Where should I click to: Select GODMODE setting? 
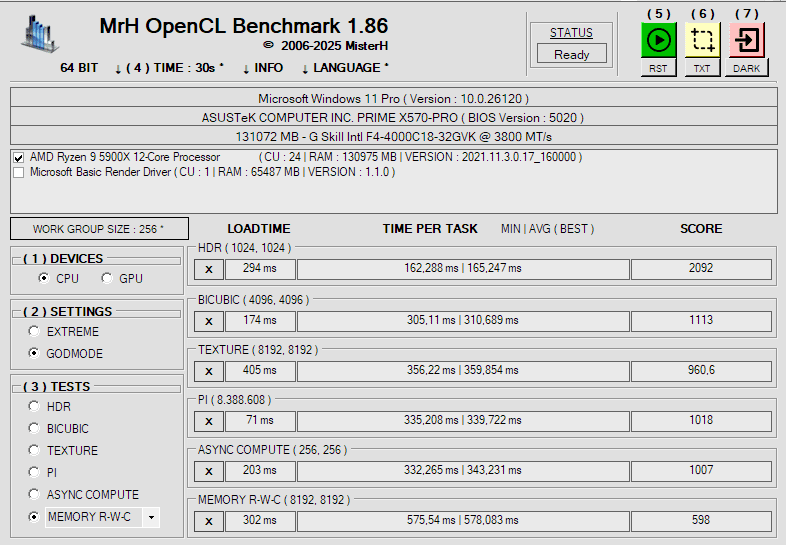[x=34, y=353]
